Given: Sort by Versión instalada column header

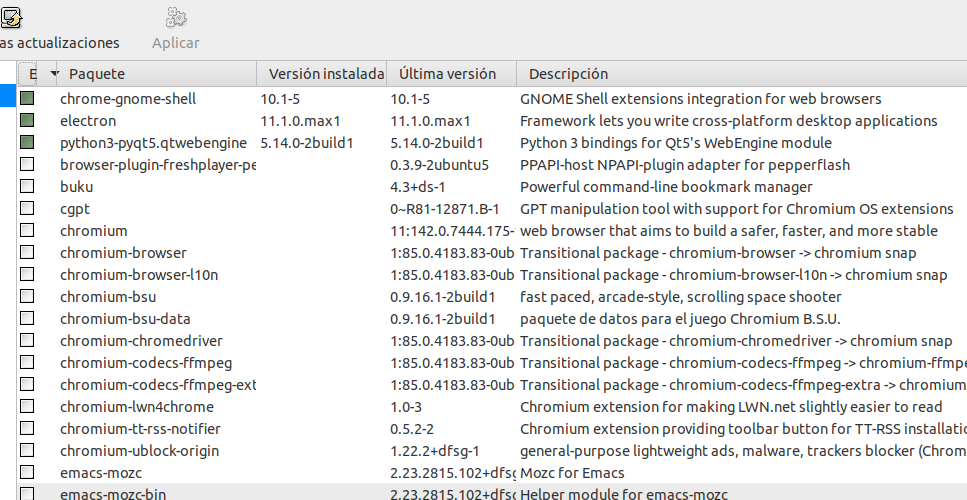Looking at the screenshot, I should pyautogui.click(x=326, y=74).
